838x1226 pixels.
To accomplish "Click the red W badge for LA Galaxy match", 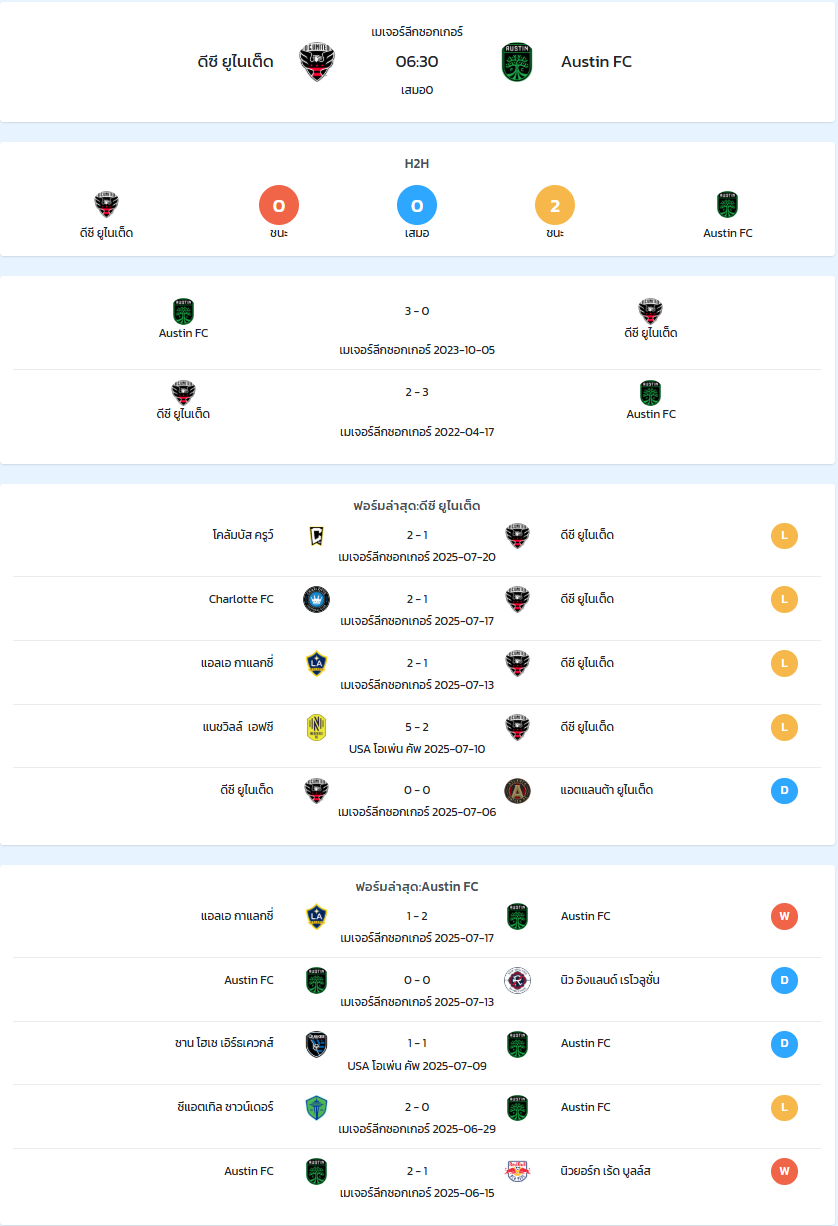I will (x=784, y=917).
